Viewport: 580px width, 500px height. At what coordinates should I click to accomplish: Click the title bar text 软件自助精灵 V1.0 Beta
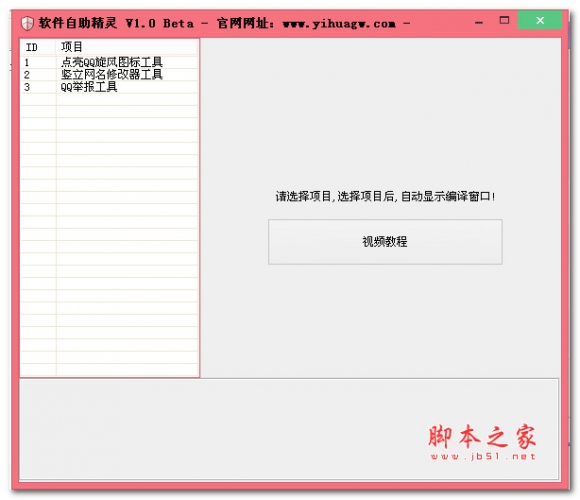click(116, 23)
